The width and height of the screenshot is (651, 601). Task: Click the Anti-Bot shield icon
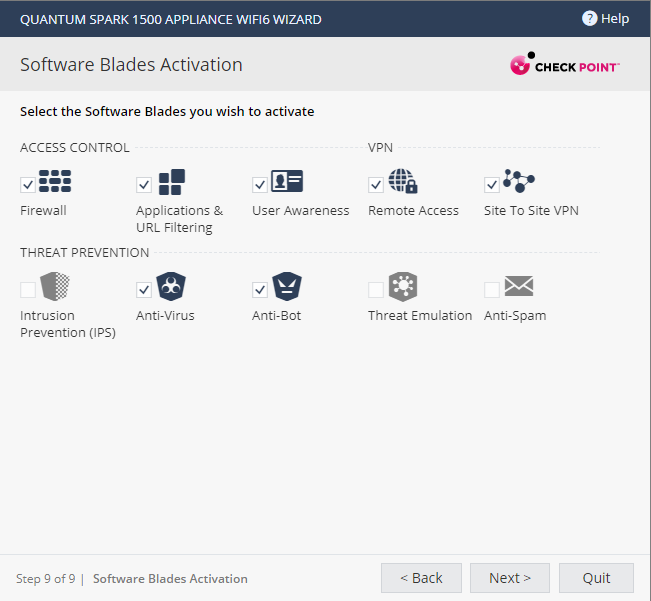point(287,287)
